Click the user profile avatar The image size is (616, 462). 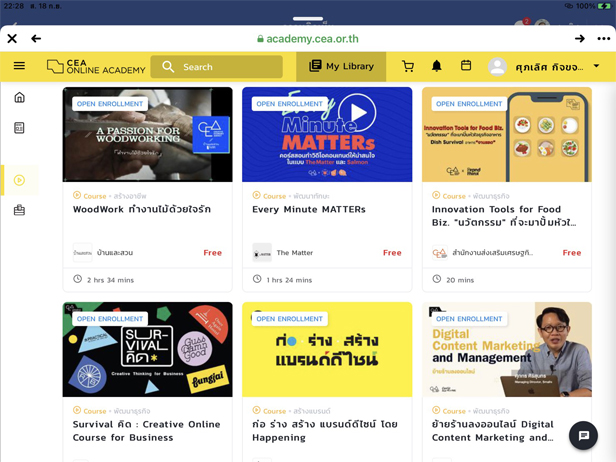[497, 67]
